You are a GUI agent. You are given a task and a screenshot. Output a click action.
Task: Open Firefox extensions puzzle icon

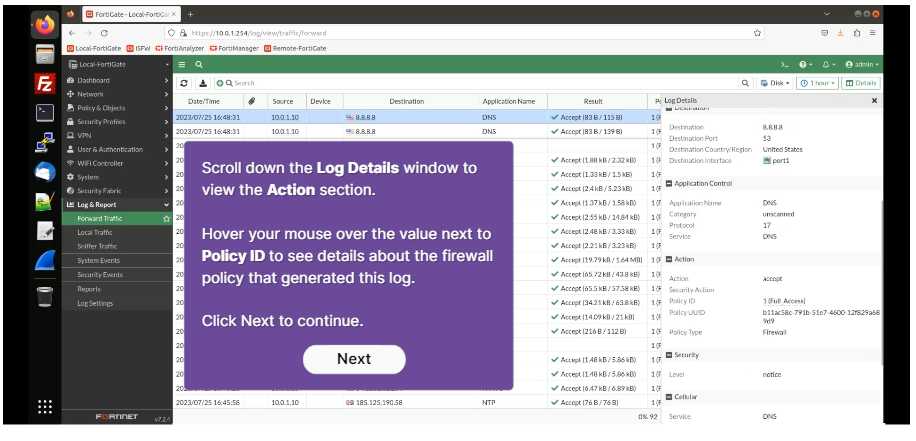tap(856, 33)
